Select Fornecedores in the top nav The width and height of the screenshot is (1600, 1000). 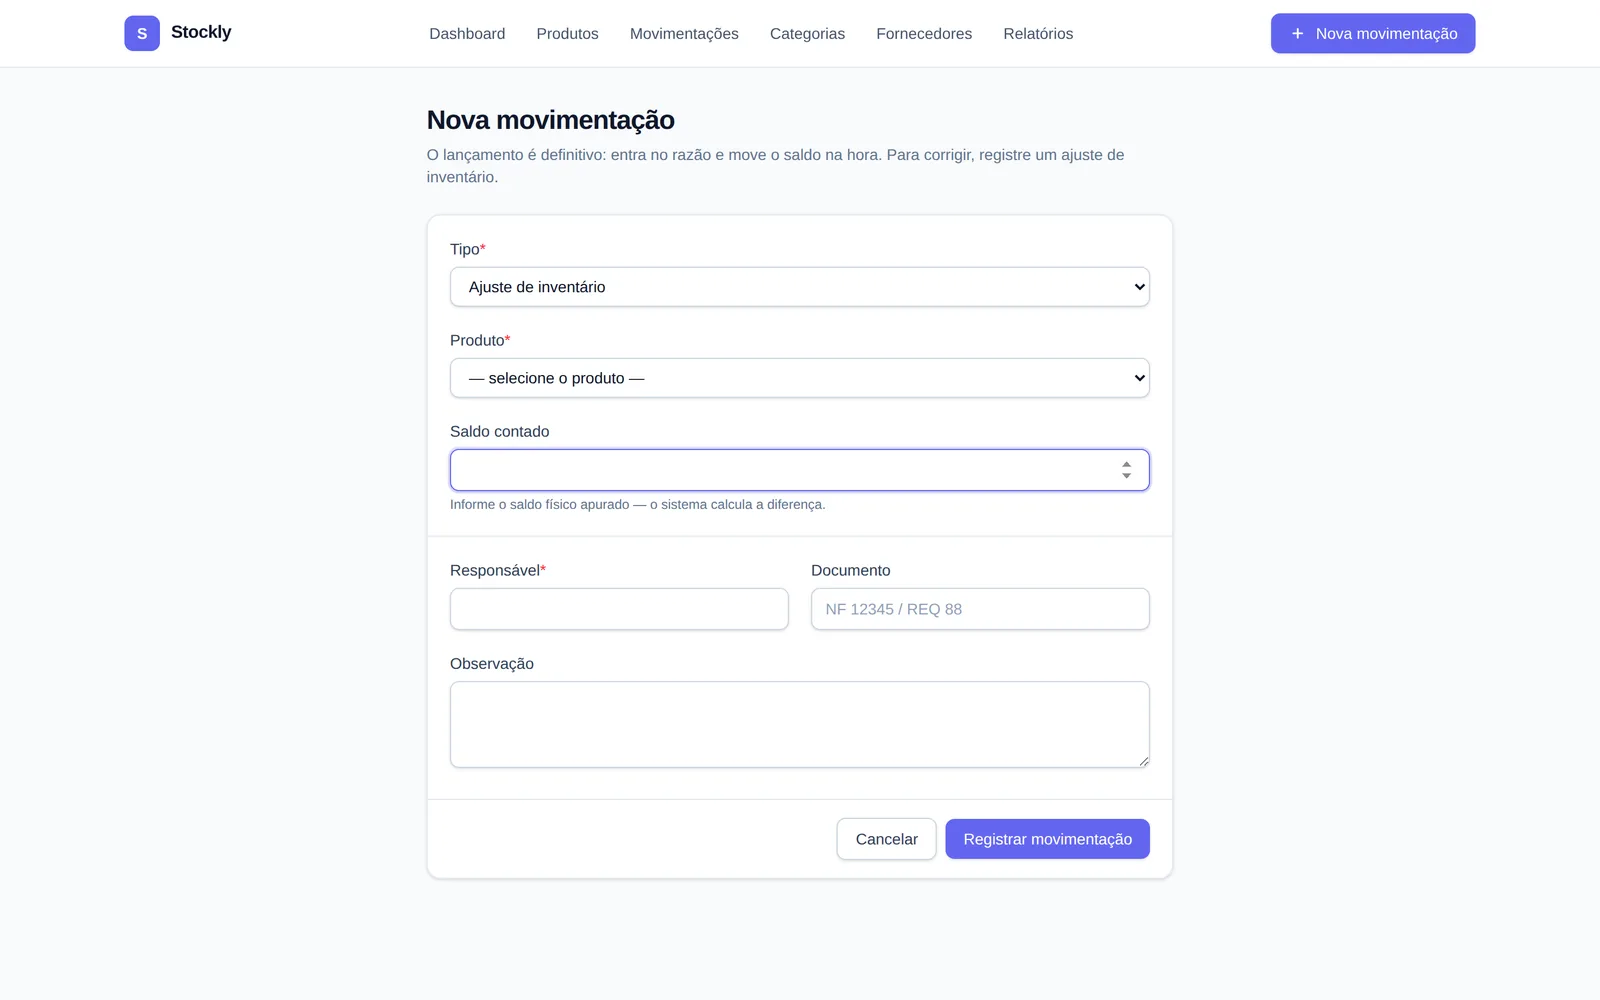(x=924, y=33)
